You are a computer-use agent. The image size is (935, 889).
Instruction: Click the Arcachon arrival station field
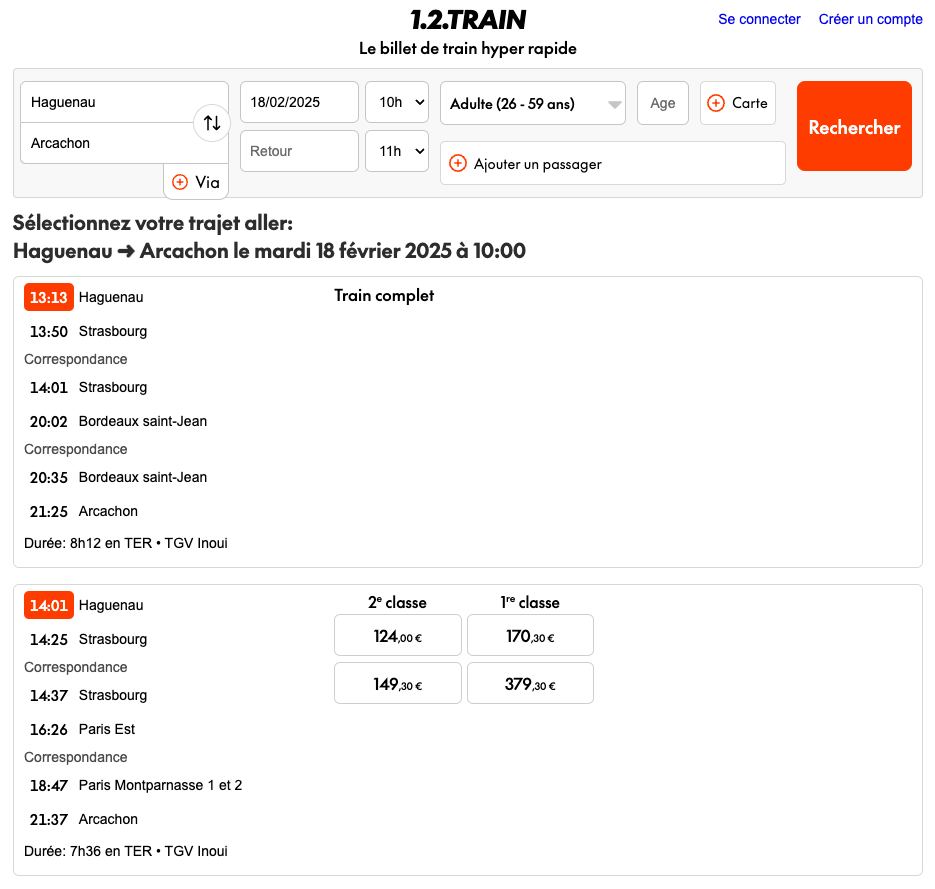[105, 143]
